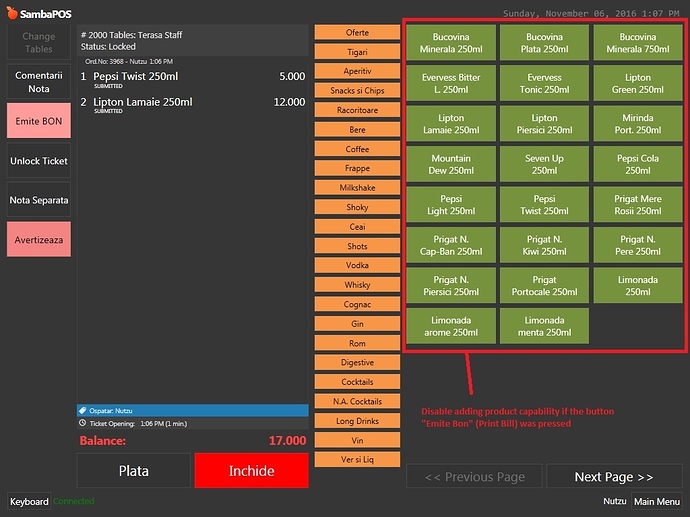Open Comentarii Nota

tap(39, 82)
